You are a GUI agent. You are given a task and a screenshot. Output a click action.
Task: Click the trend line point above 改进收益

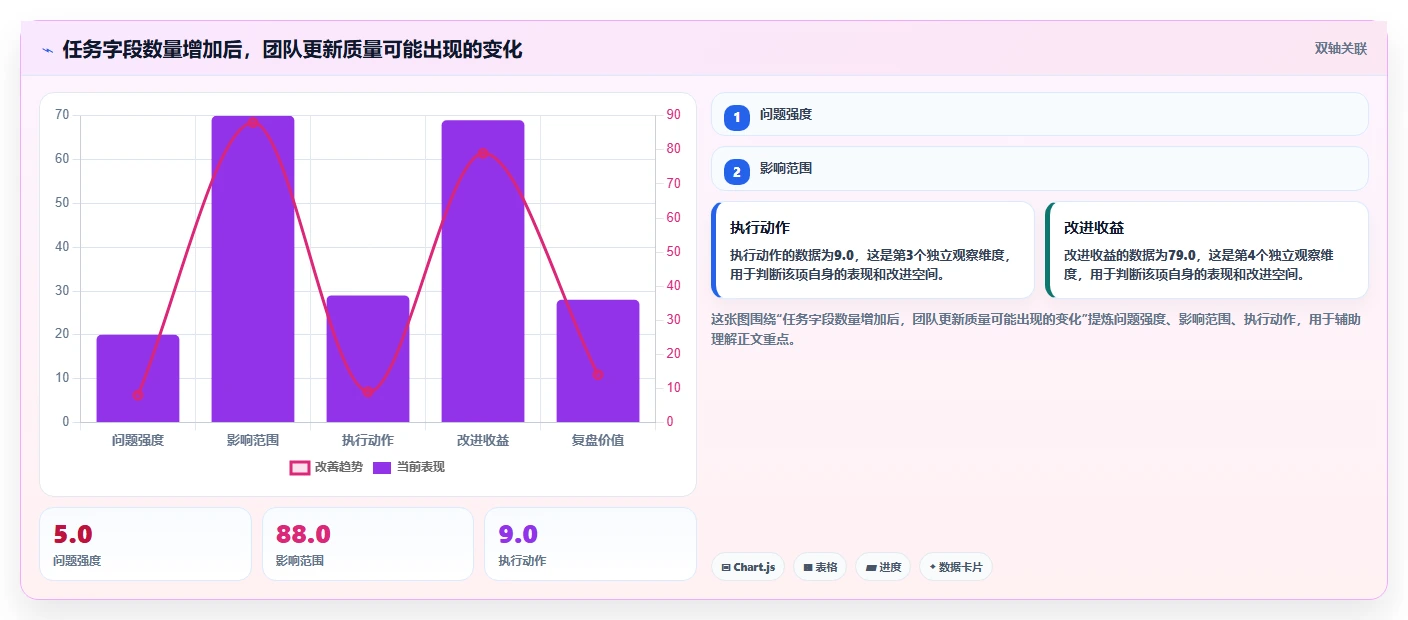[x=483, y=153]
